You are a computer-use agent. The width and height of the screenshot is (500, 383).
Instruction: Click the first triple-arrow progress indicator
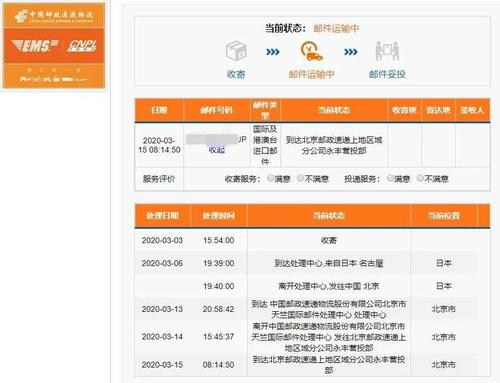click(273, 52)
